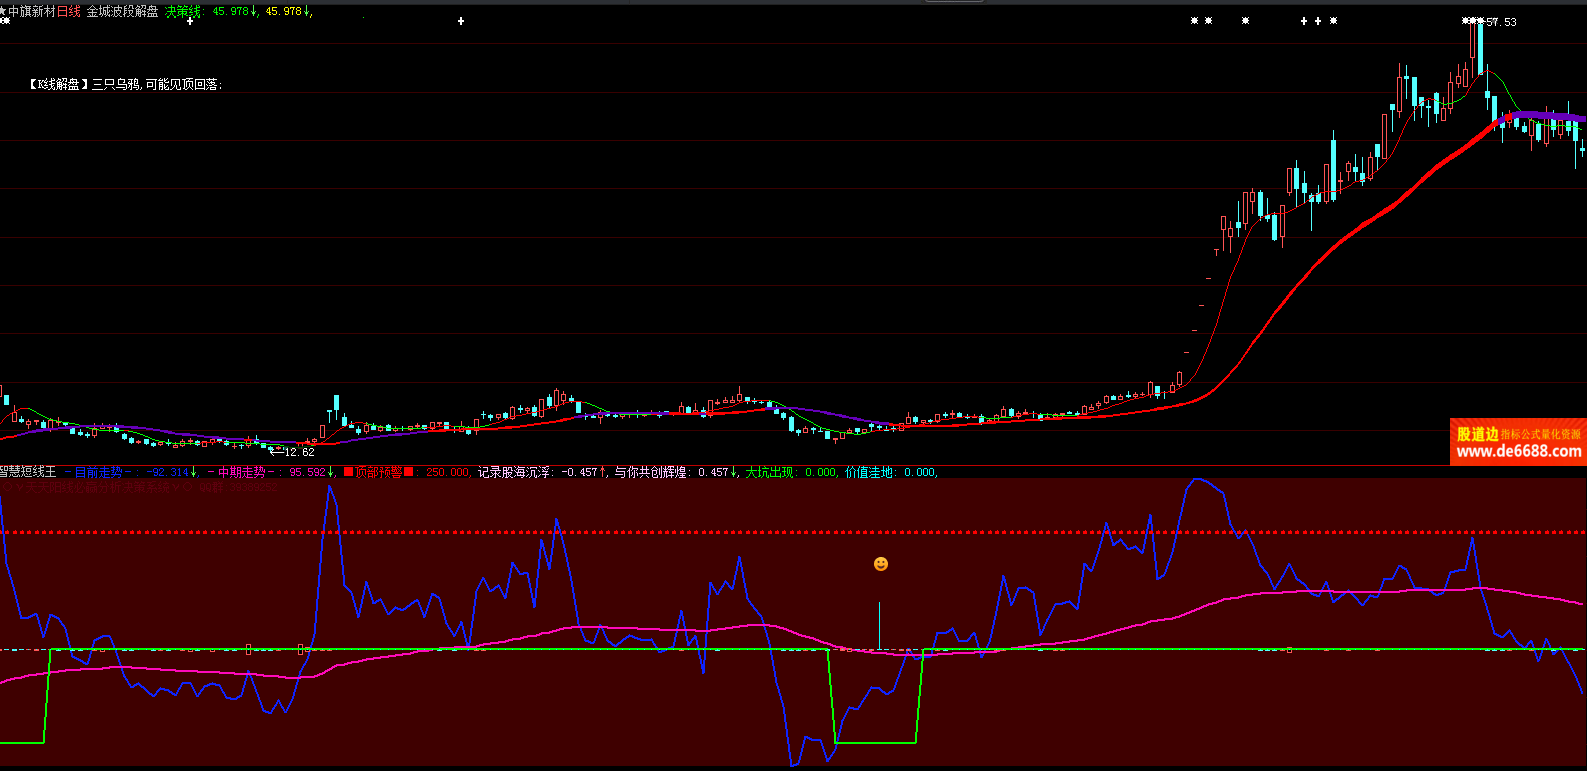The image size is (1587, 771).
Task: Select the 智慧短线王 indicator title
Action: [28, 472]
